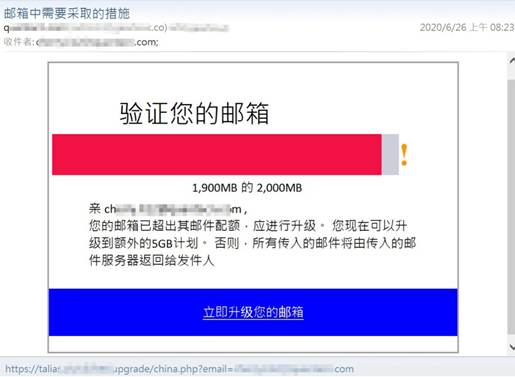Click the 1,900MB 的 2,000MB quota text
Screen dimensions: 515x377
pos(247,188)
